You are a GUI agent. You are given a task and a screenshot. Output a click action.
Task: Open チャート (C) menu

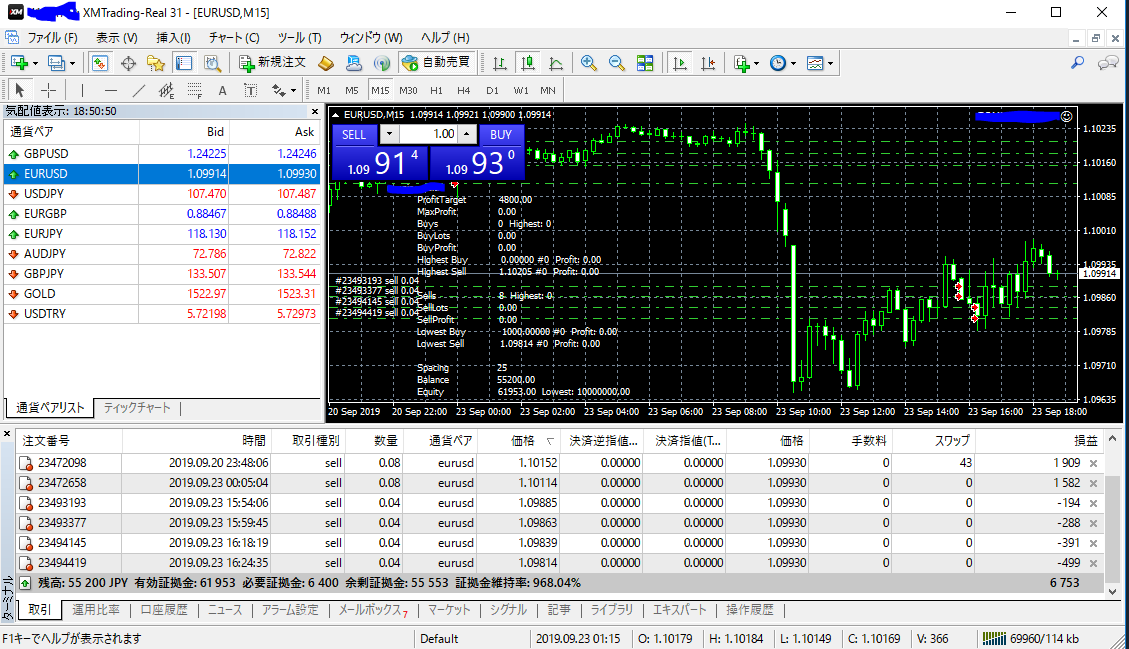click(x=234, y=37)
